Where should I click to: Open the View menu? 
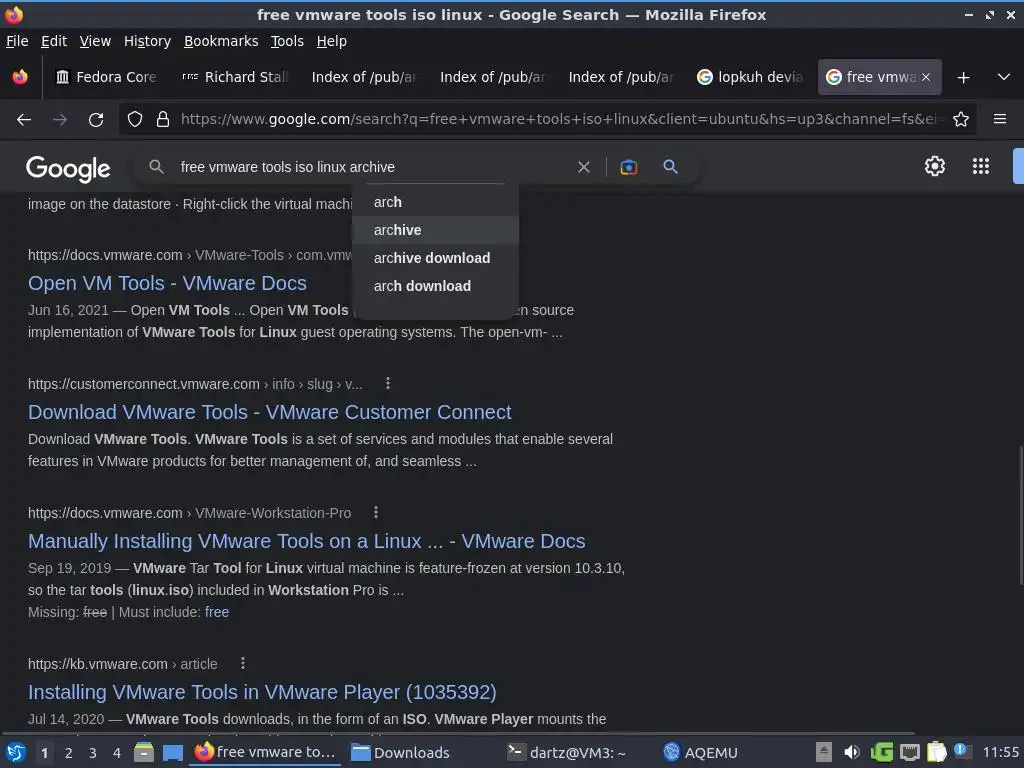click(x=95, y=41)
